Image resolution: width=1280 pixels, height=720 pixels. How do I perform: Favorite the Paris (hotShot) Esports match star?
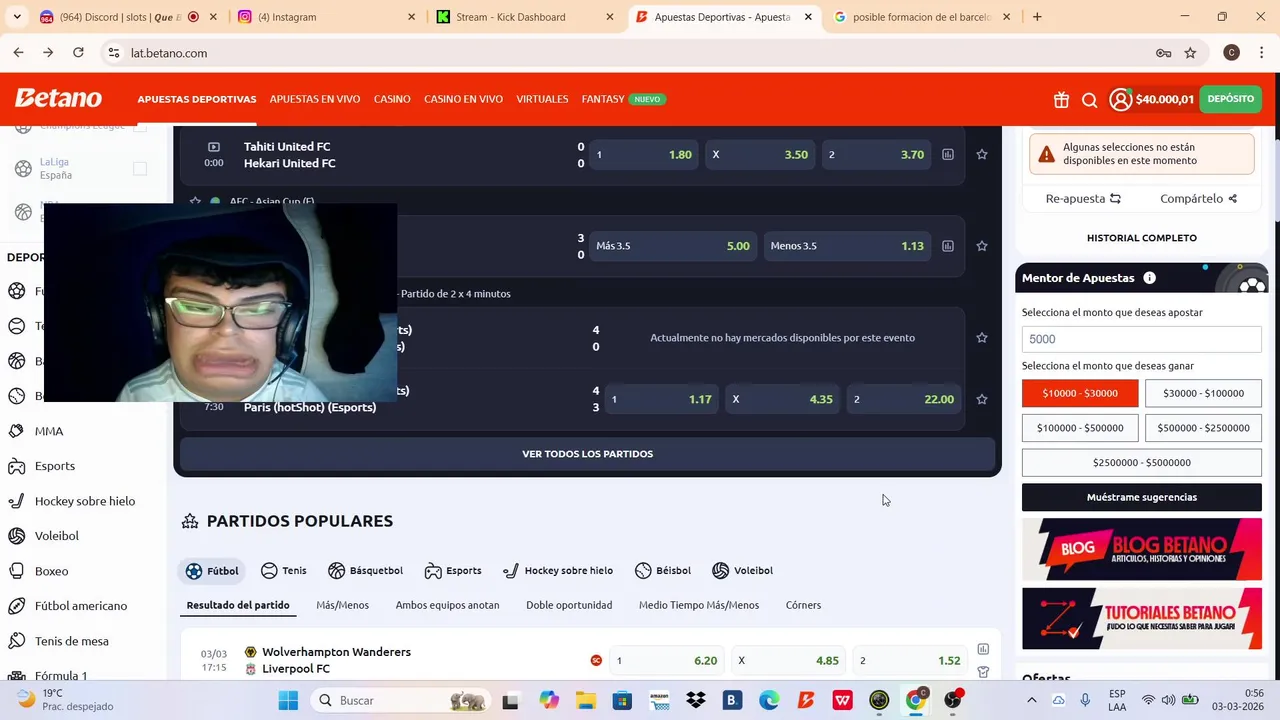point(982,399)
